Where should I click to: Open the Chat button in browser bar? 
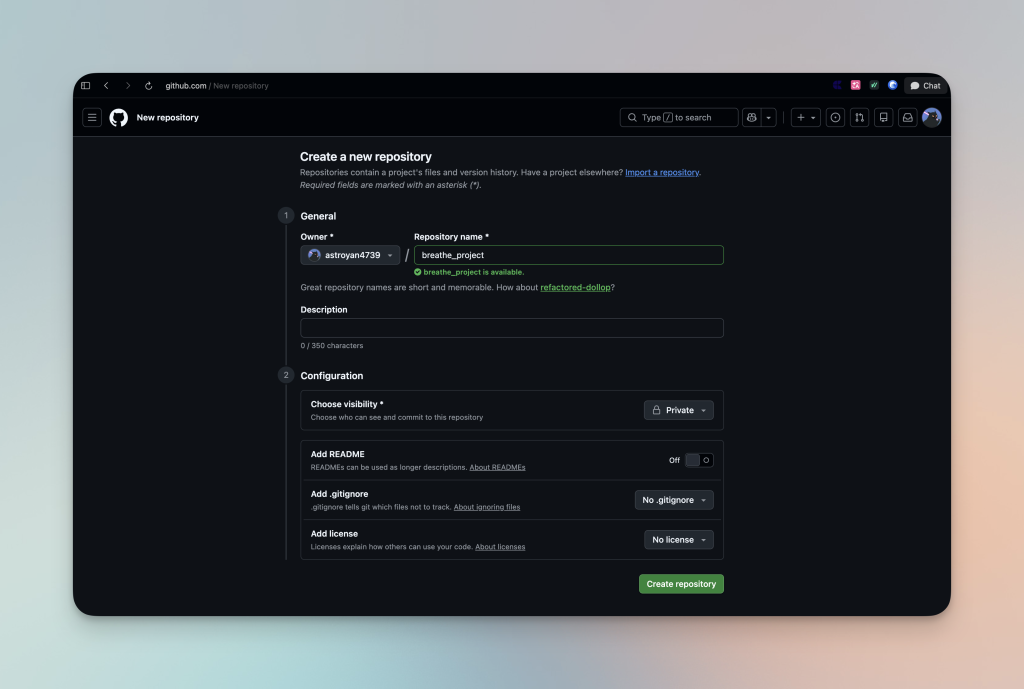point(925,86)
